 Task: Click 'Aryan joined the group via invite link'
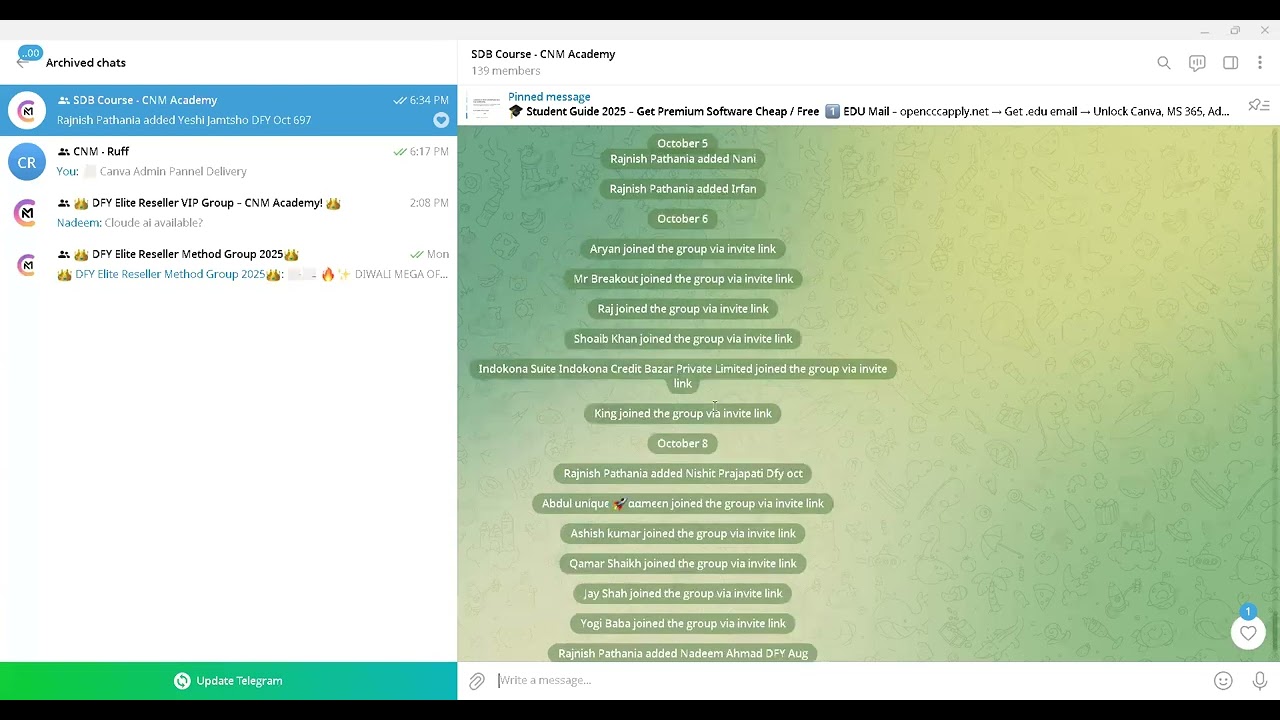(683, 249)
